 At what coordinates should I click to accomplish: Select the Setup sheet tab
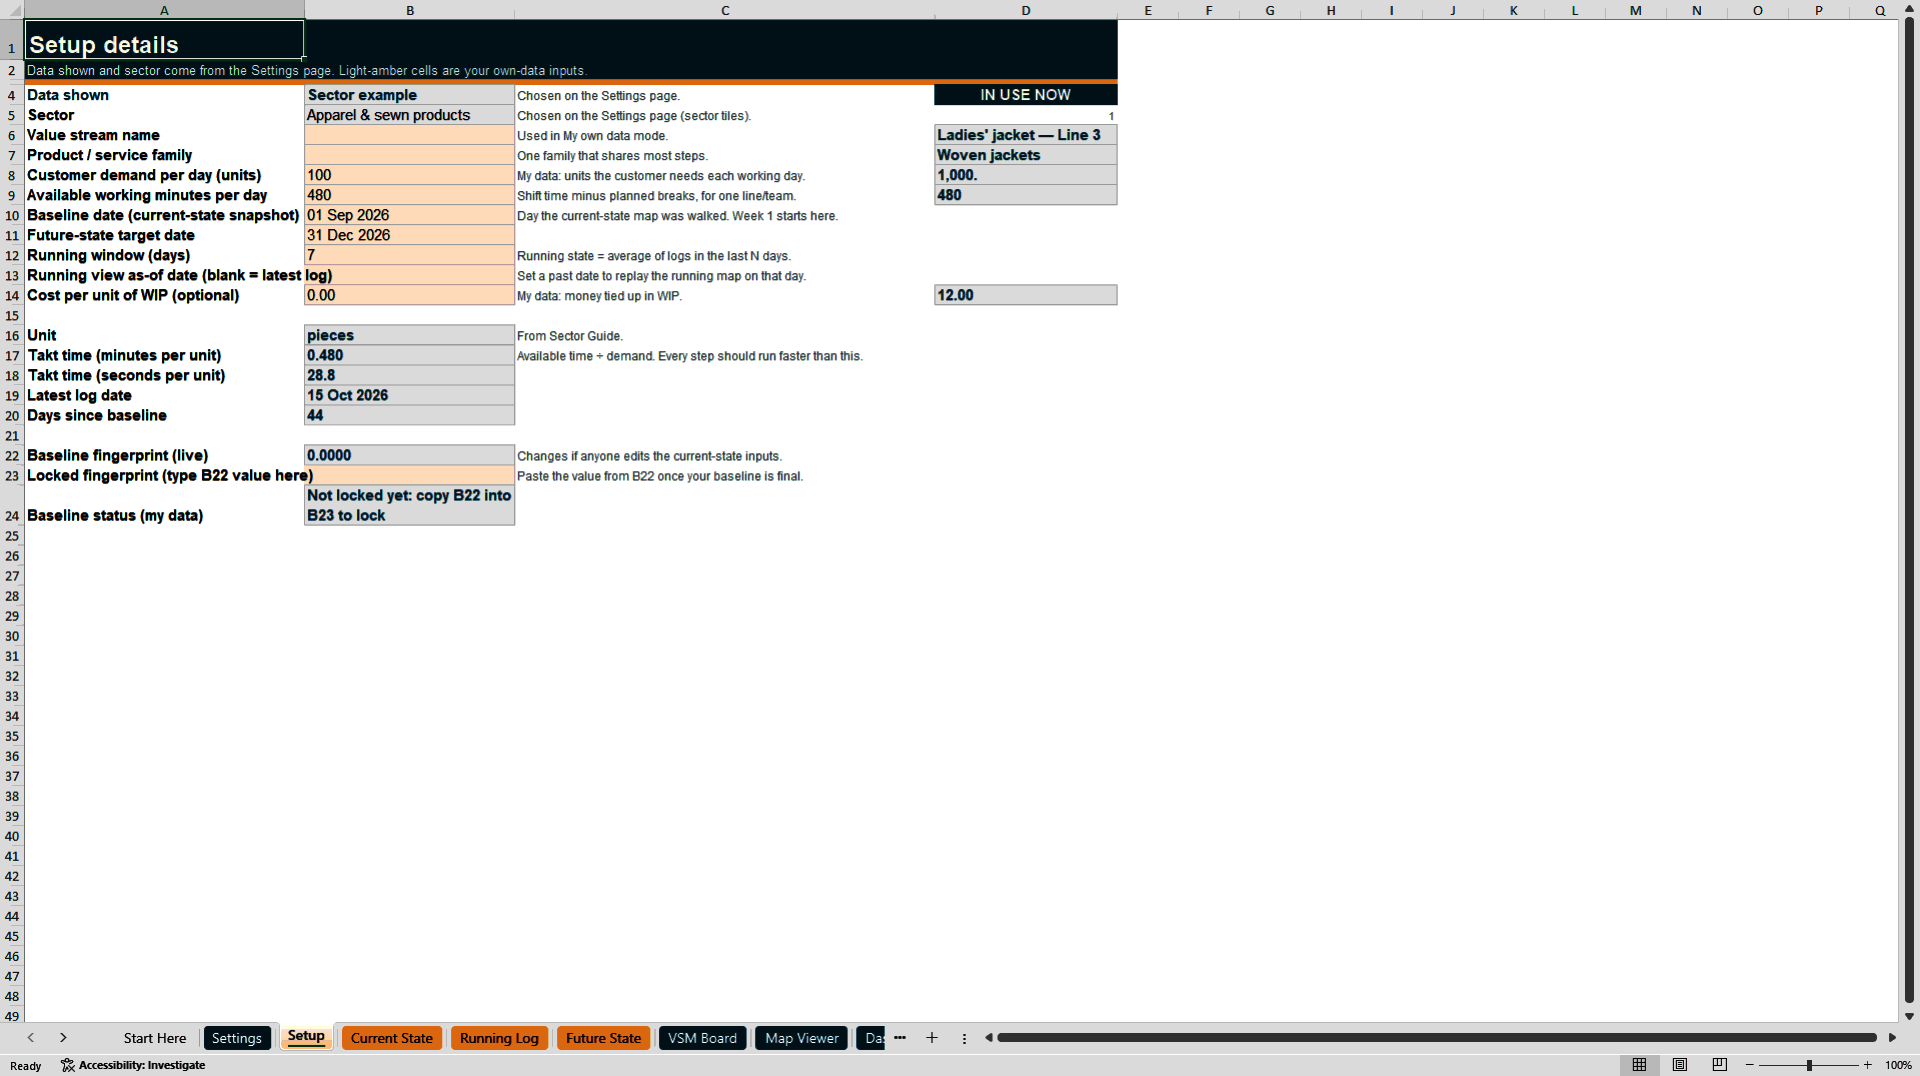click(x=306, y=1037)
